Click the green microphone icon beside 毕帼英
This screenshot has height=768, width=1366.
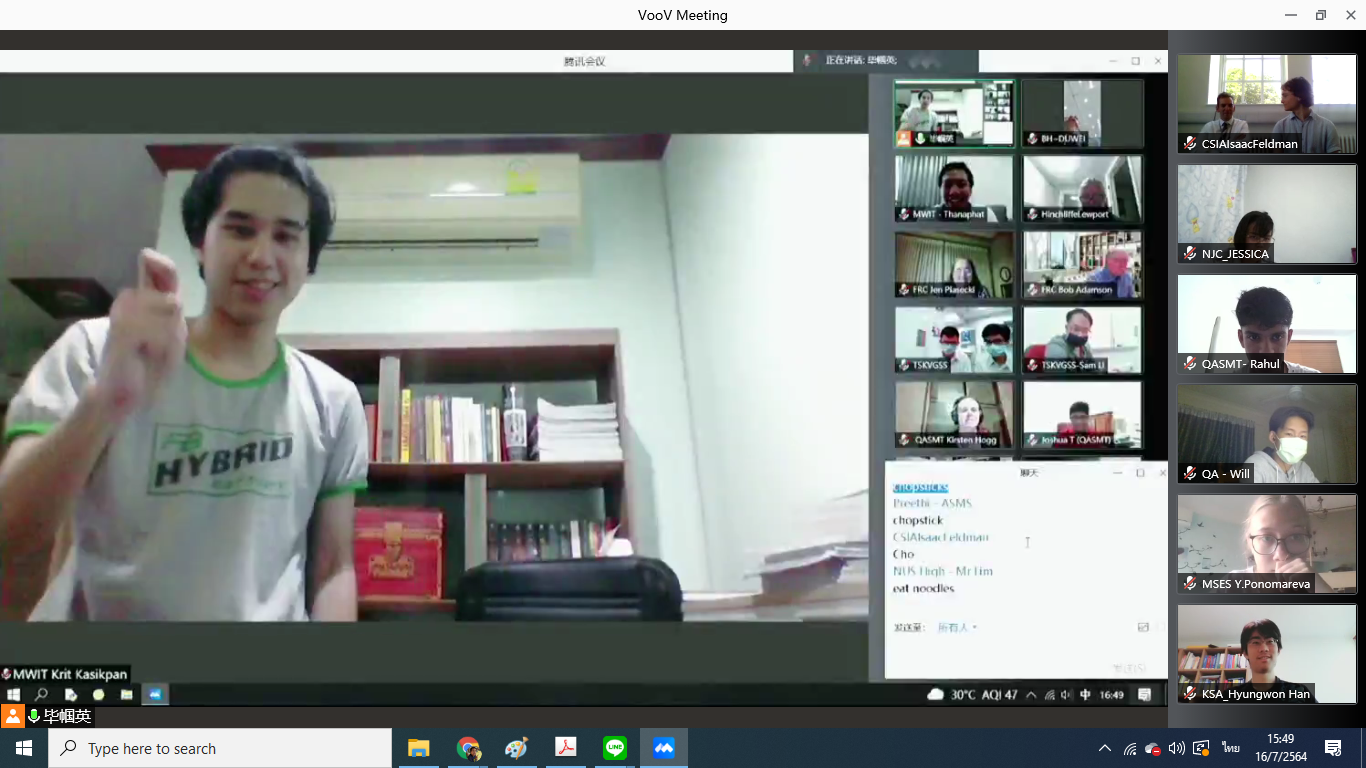click(34, 717)
